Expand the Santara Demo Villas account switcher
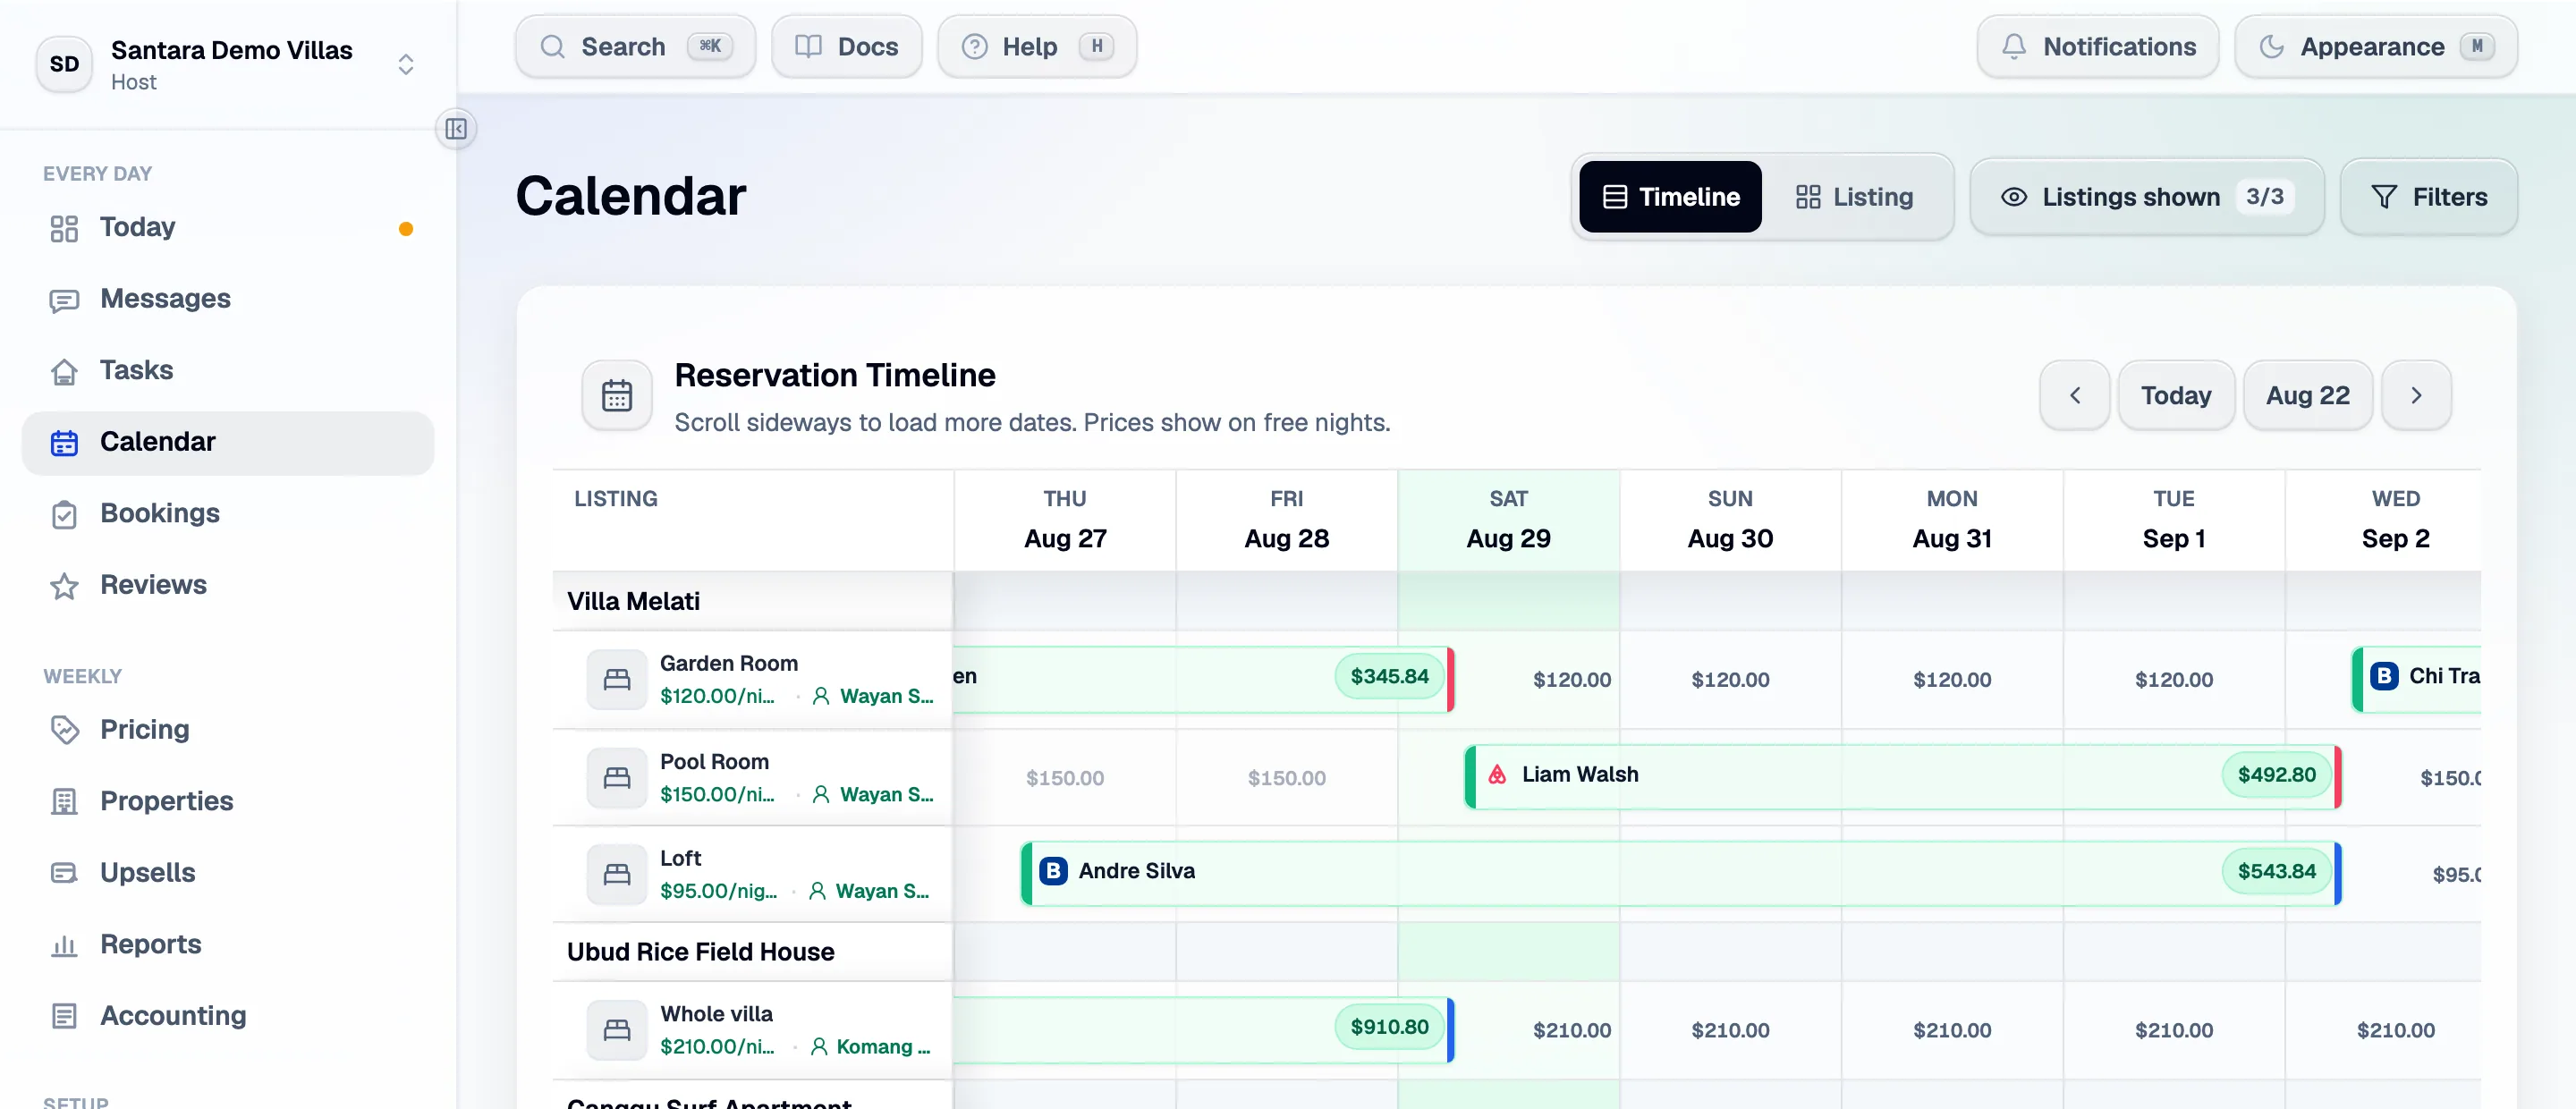The width and height of the screenshot is (2576, 1109). (405, 64)
